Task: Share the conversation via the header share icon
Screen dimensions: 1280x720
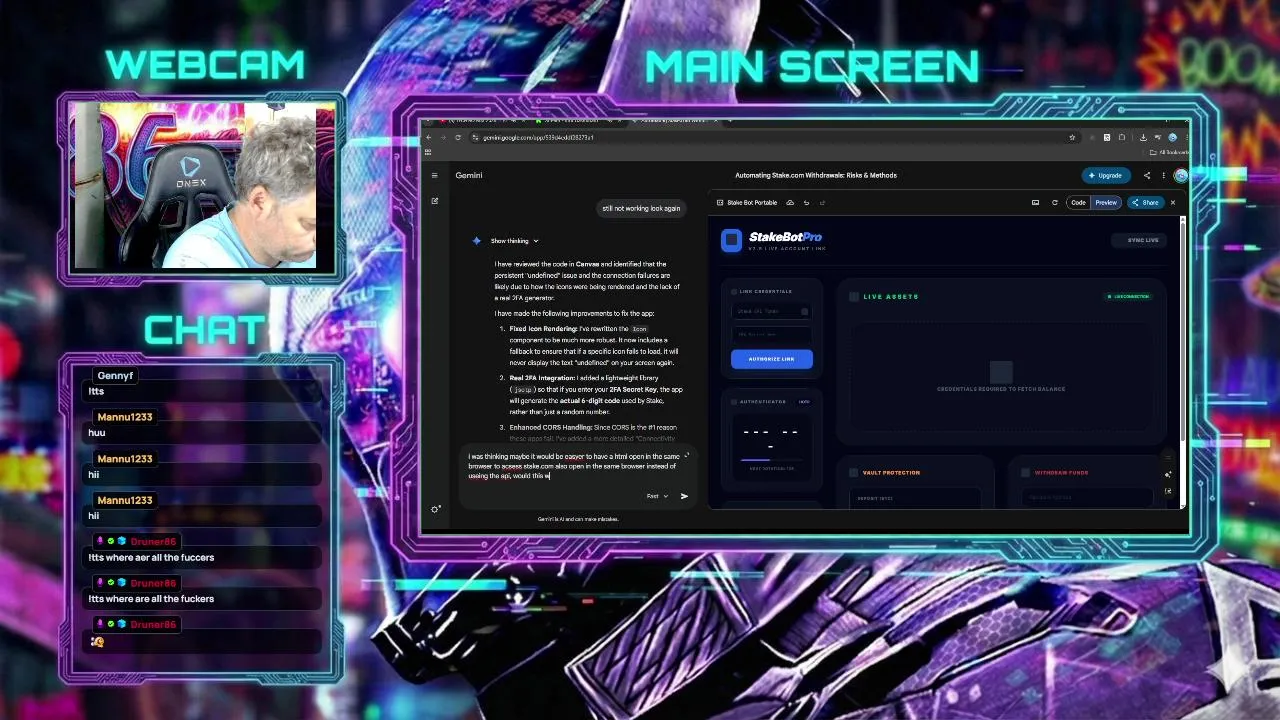Action: point(1147,175)
